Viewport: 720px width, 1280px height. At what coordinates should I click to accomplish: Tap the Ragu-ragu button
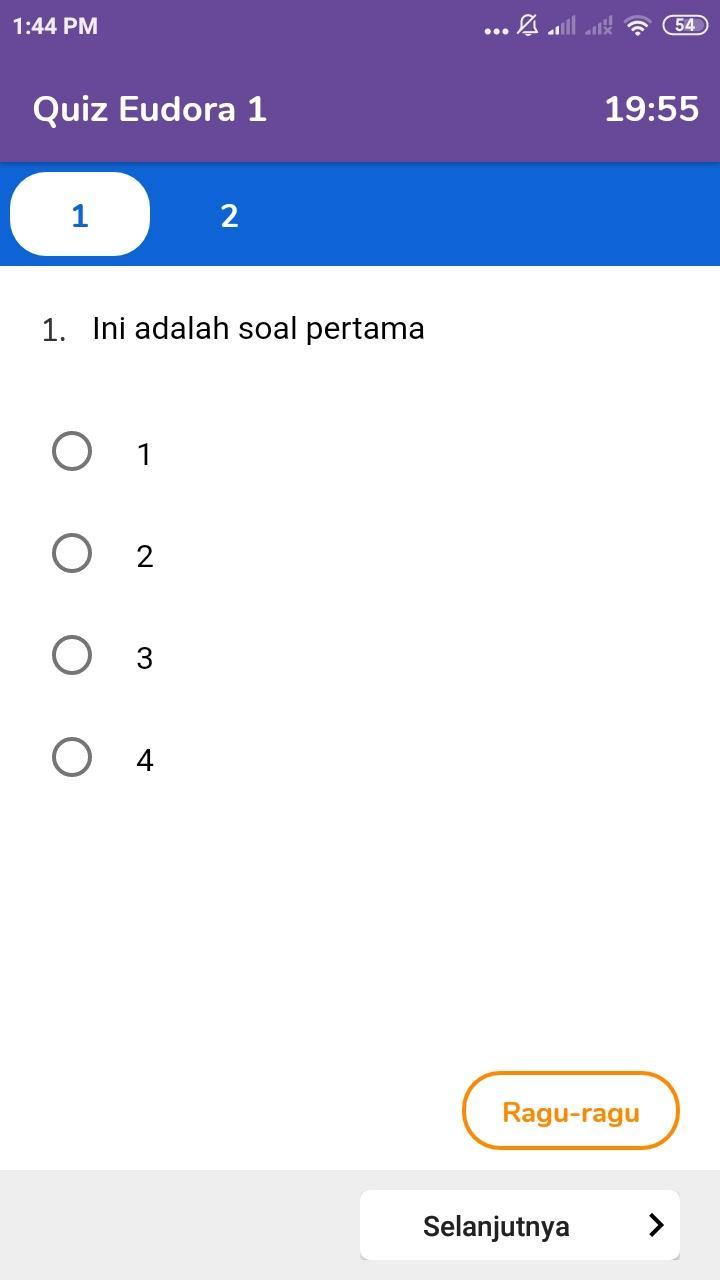571,1111
